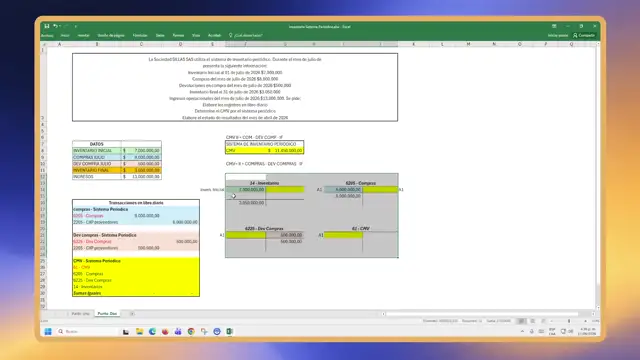
Task: Select the Parte Dos sheet tab
Action: coord(107,313)
